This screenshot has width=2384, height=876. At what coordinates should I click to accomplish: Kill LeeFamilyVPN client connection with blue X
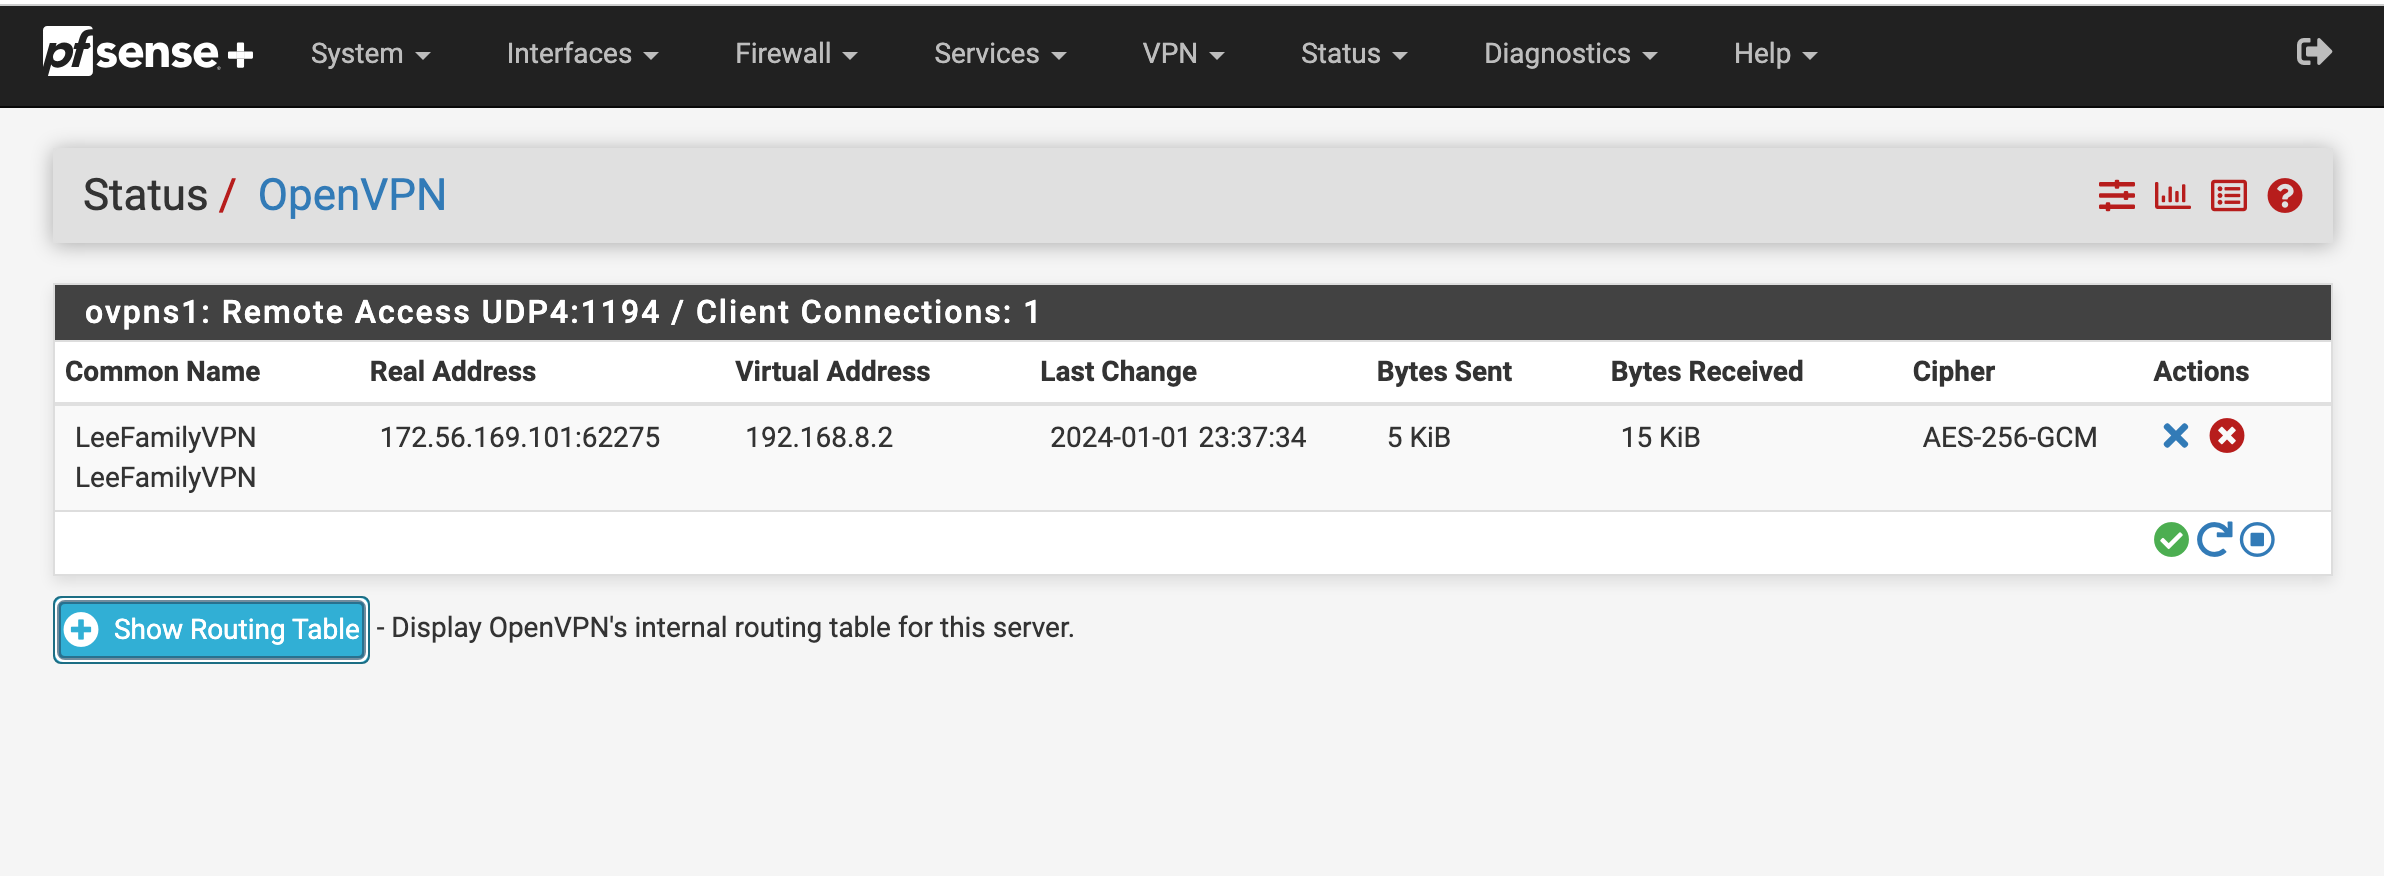[2176, 436]
